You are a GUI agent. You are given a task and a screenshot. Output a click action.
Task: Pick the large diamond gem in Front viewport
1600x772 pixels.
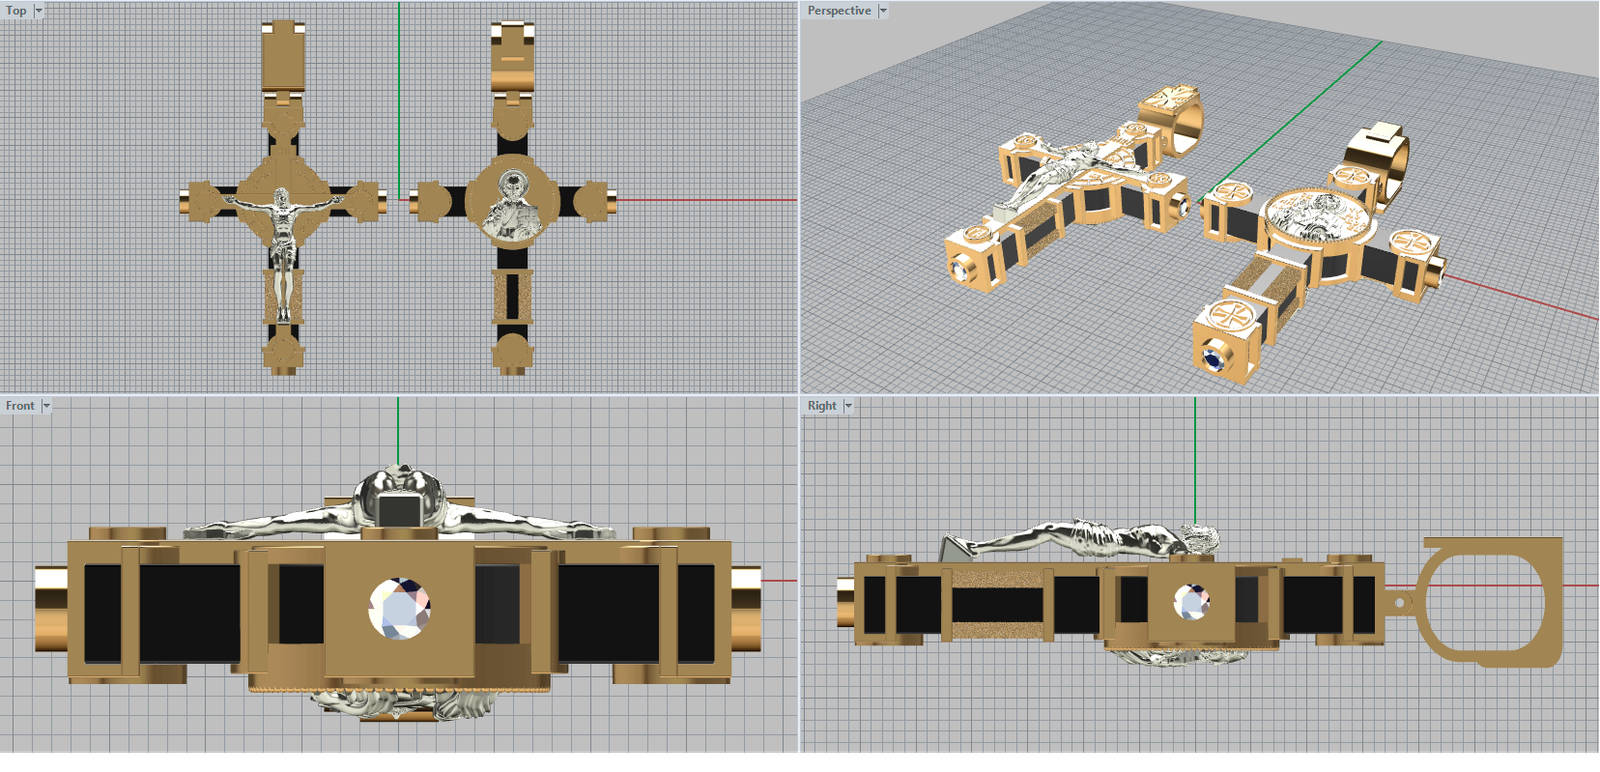400,607
